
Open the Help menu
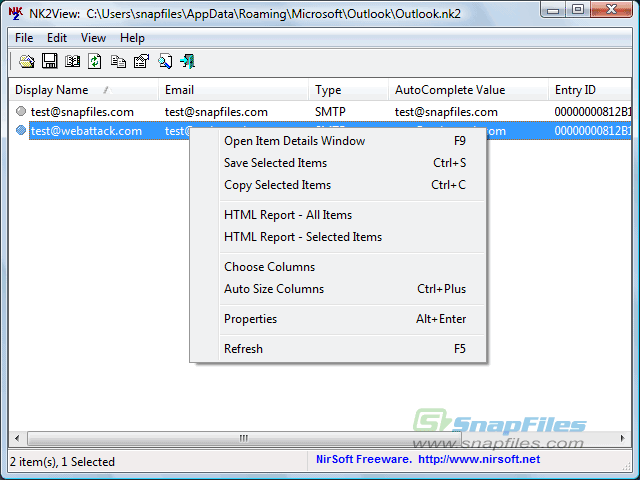coord(132,38)
